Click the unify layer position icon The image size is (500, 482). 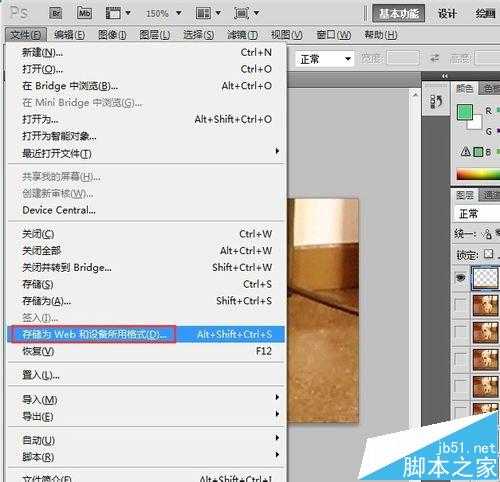pos(488,234)
